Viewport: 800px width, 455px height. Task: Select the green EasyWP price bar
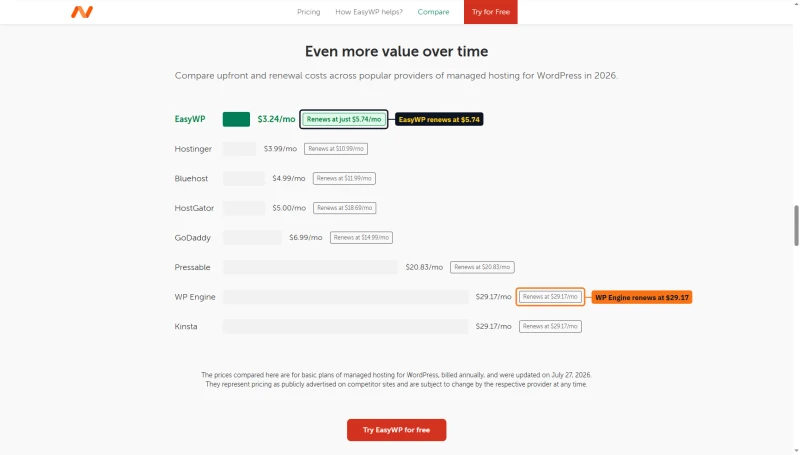click(x=236, y=119)
